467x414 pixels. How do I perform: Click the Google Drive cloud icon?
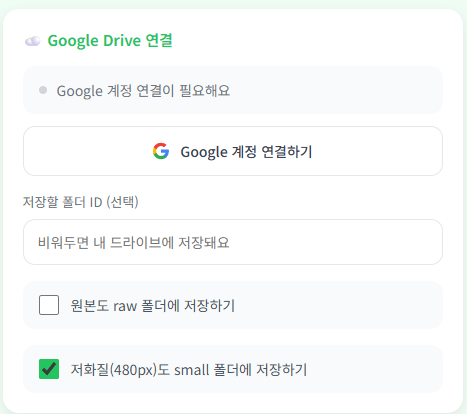point(33,41)
